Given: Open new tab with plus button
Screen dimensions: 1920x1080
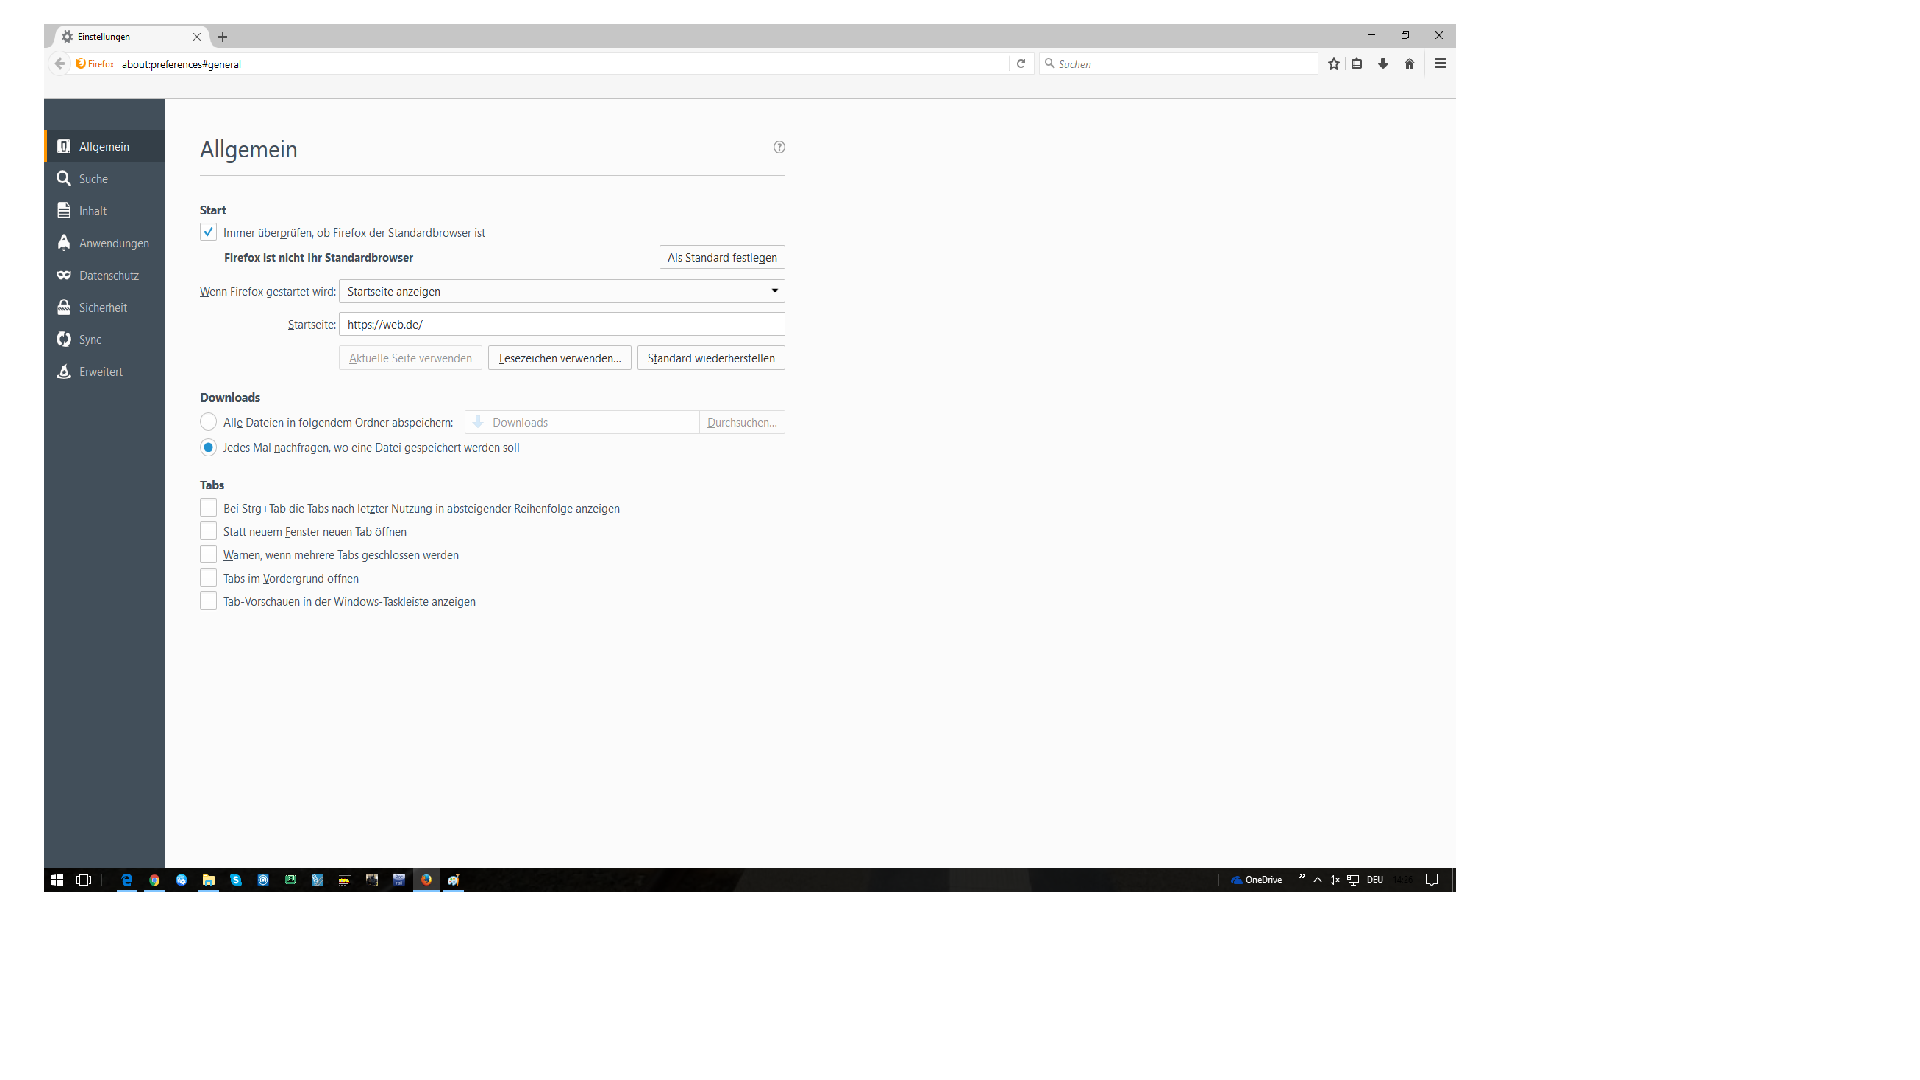Looking at the screenshot, I should [222, 37].
